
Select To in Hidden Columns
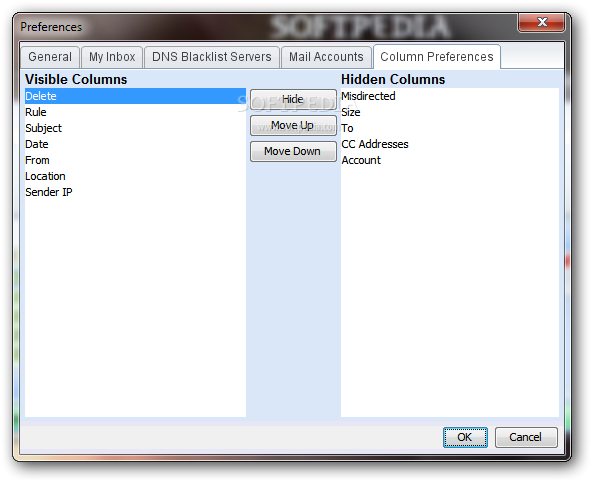pyautogui.click(x=450, y=128)
